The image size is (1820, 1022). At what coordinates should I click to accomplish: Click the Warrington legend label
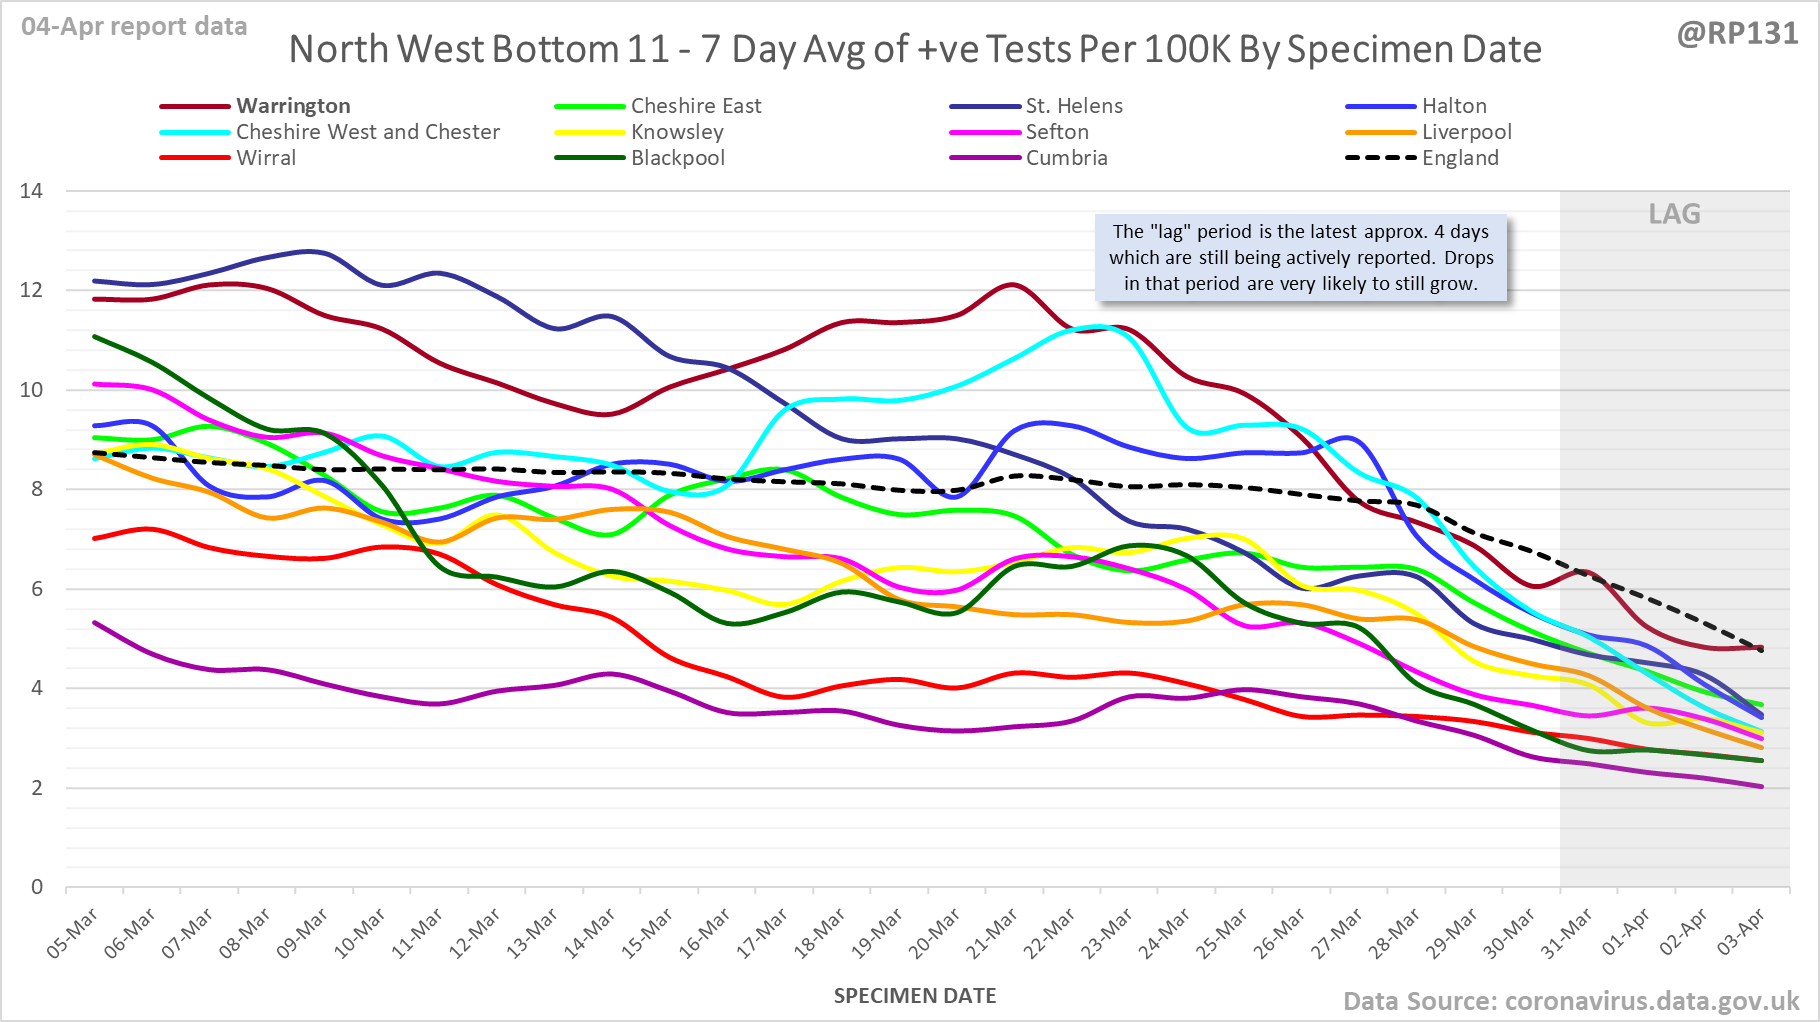[x=293, y=106]
